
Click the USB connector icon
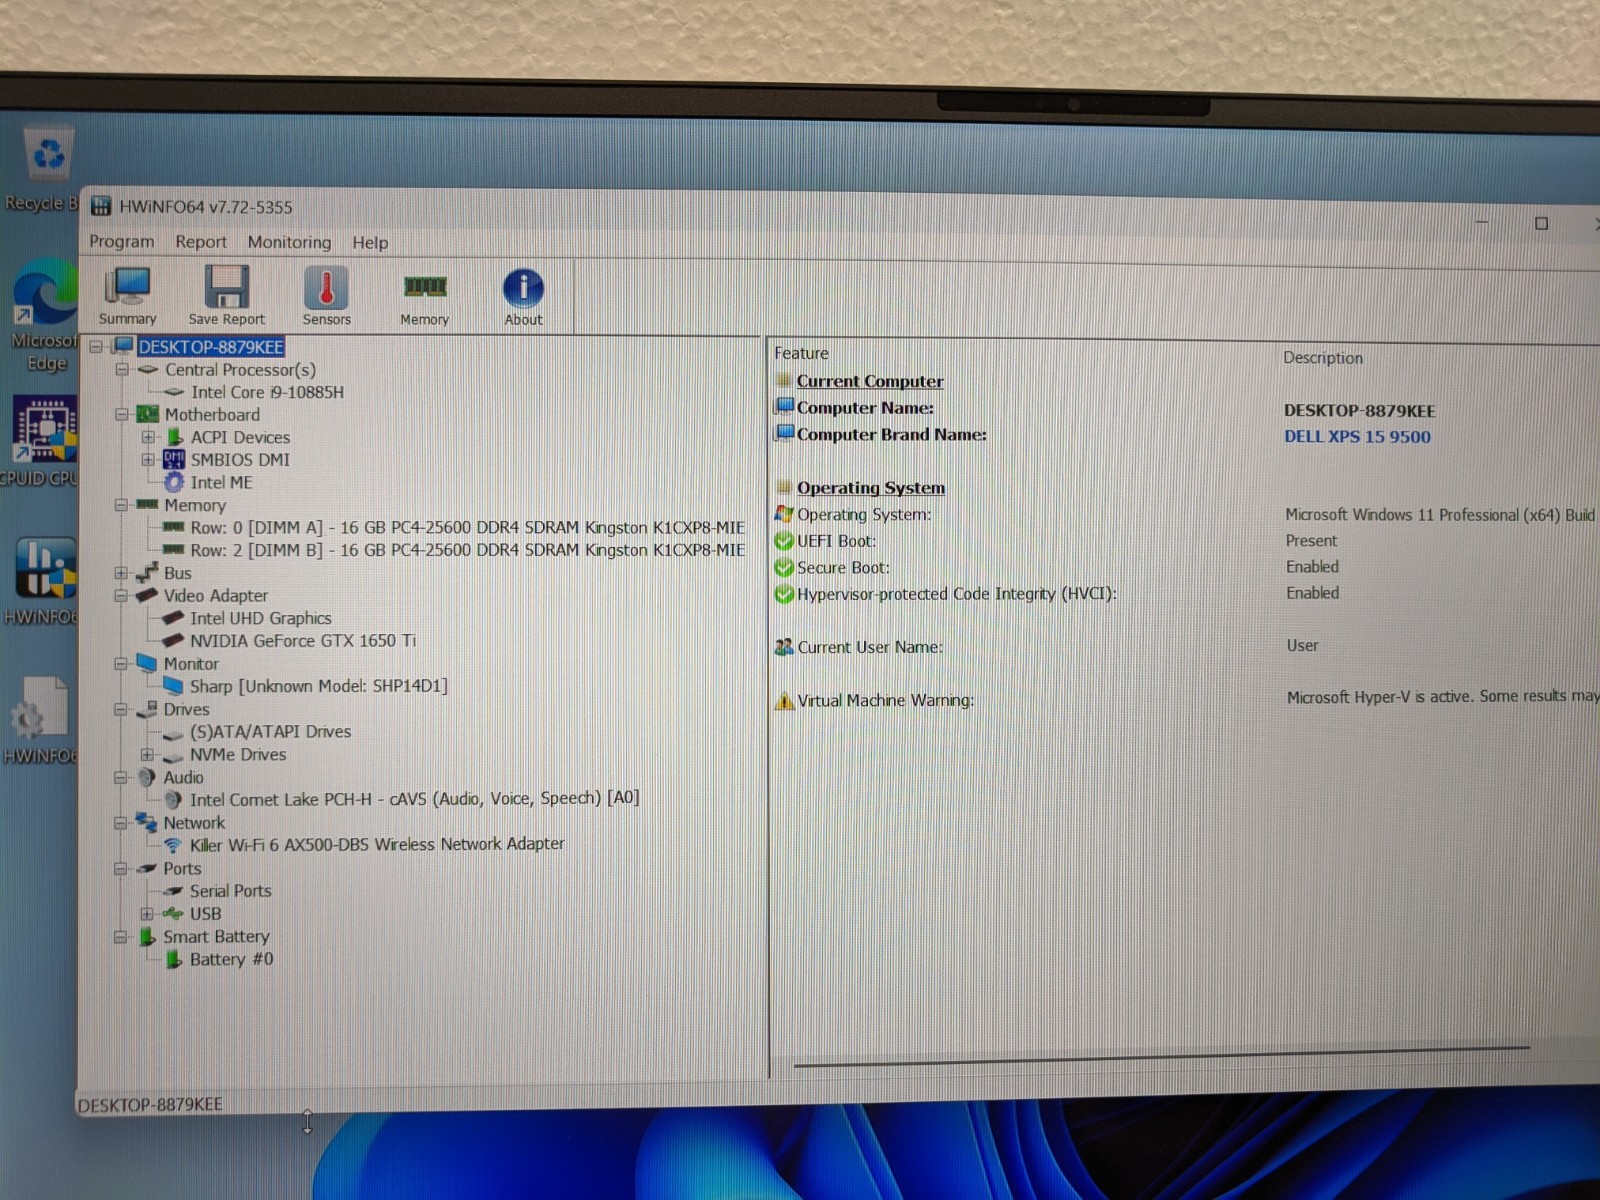tap(173, 913)
